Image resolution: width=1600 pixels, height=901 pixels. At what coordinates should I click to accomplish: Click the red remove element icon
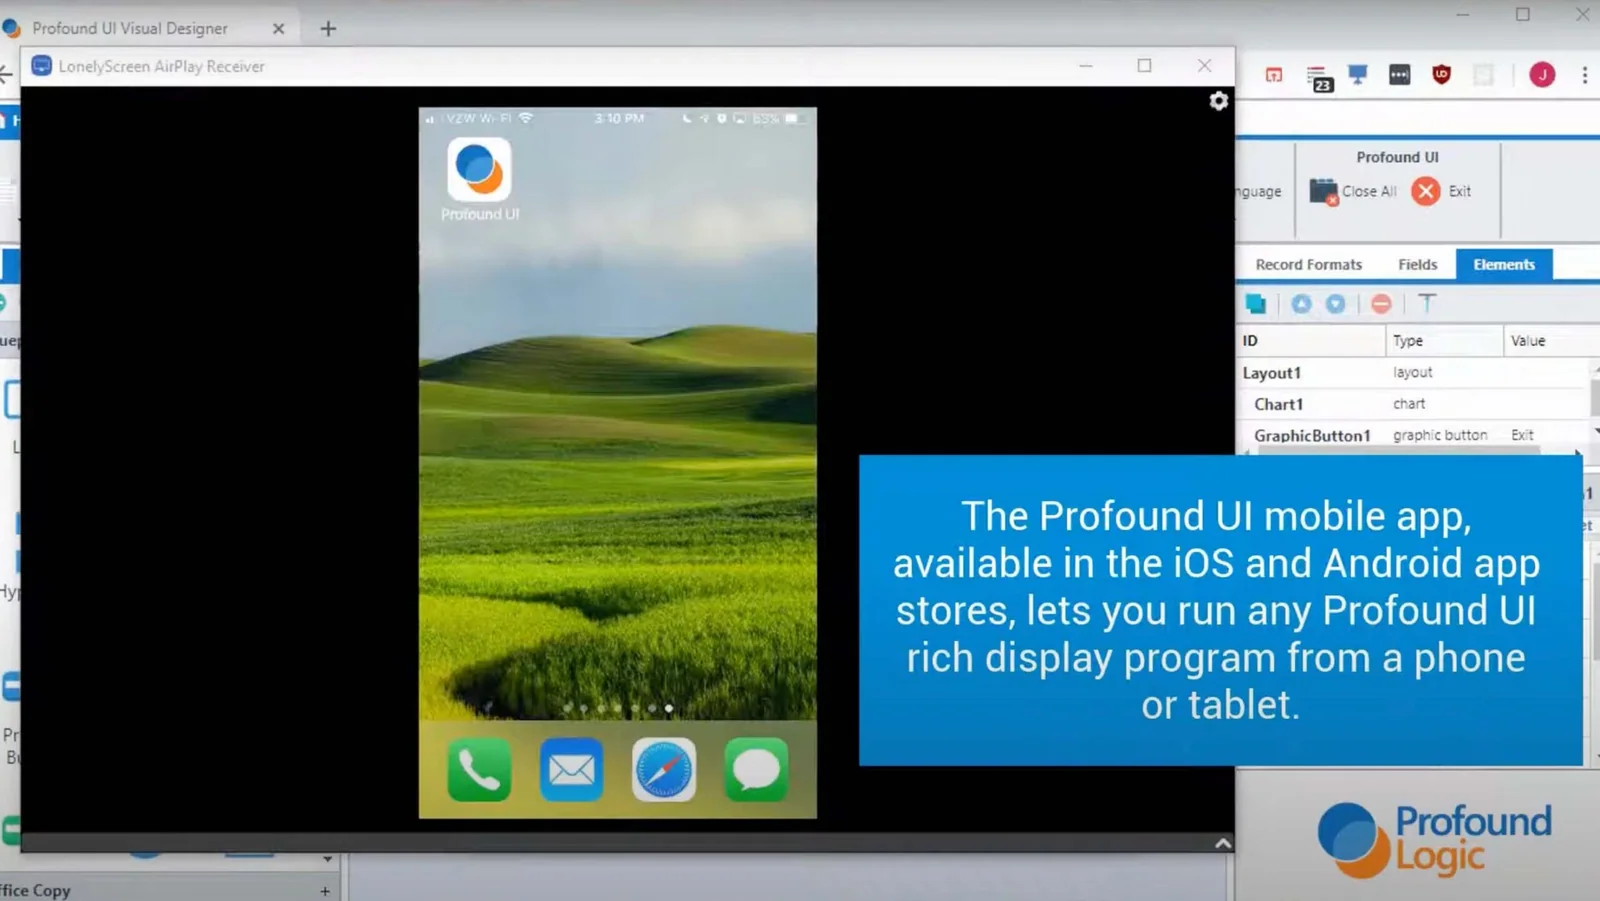point(1381,304)
